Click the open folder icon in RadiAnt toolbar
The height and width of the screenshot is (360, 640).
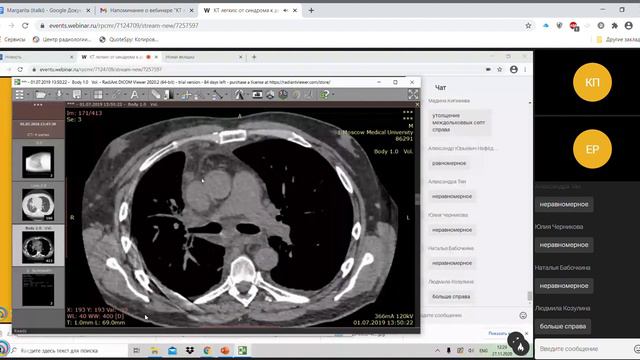(40, 95)
